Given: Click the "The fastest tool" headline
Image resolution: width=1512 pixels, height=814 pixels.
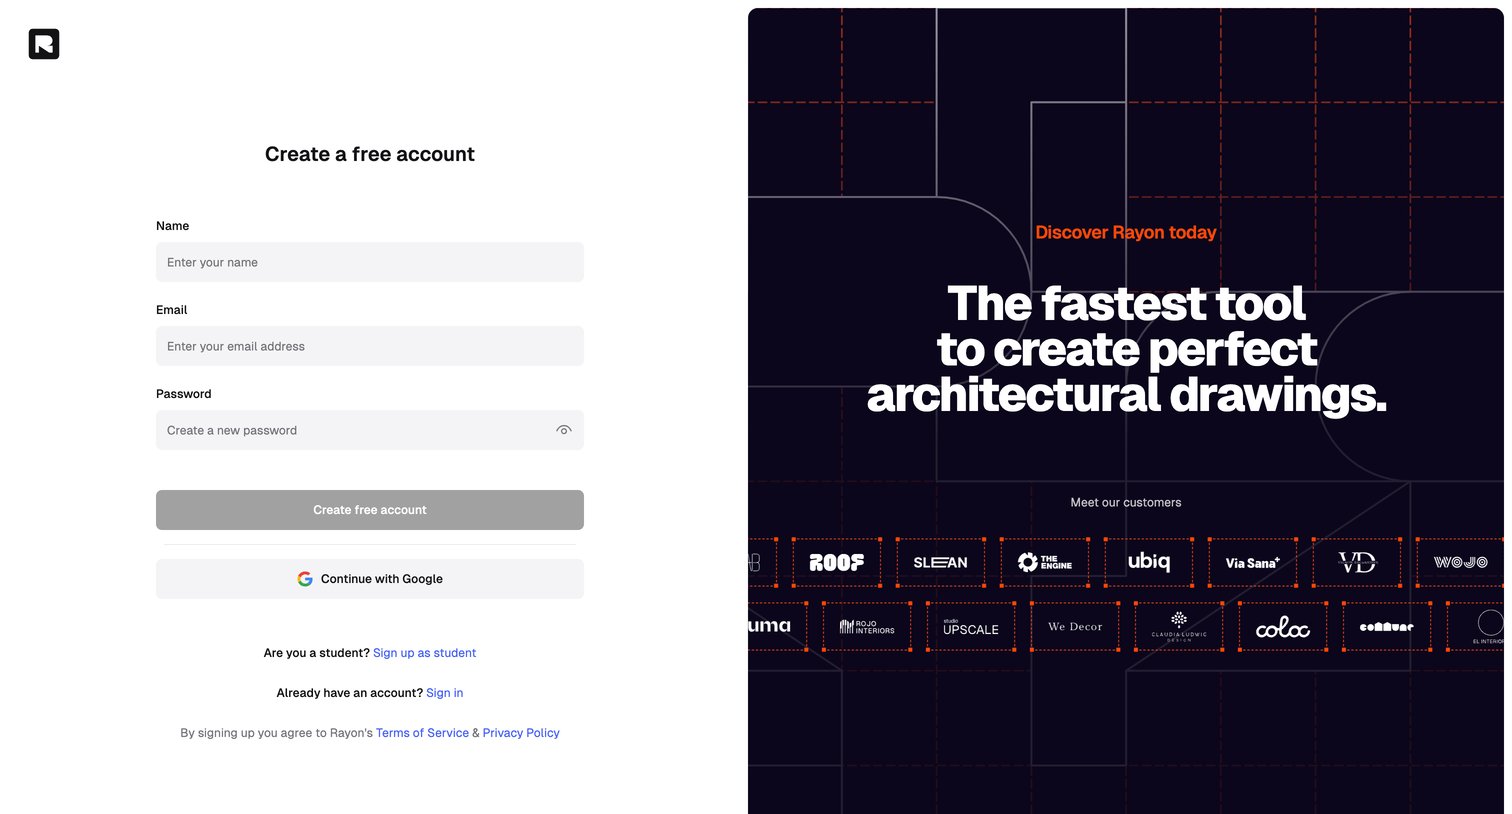Looking at the screenshot, I should 1126,304.
